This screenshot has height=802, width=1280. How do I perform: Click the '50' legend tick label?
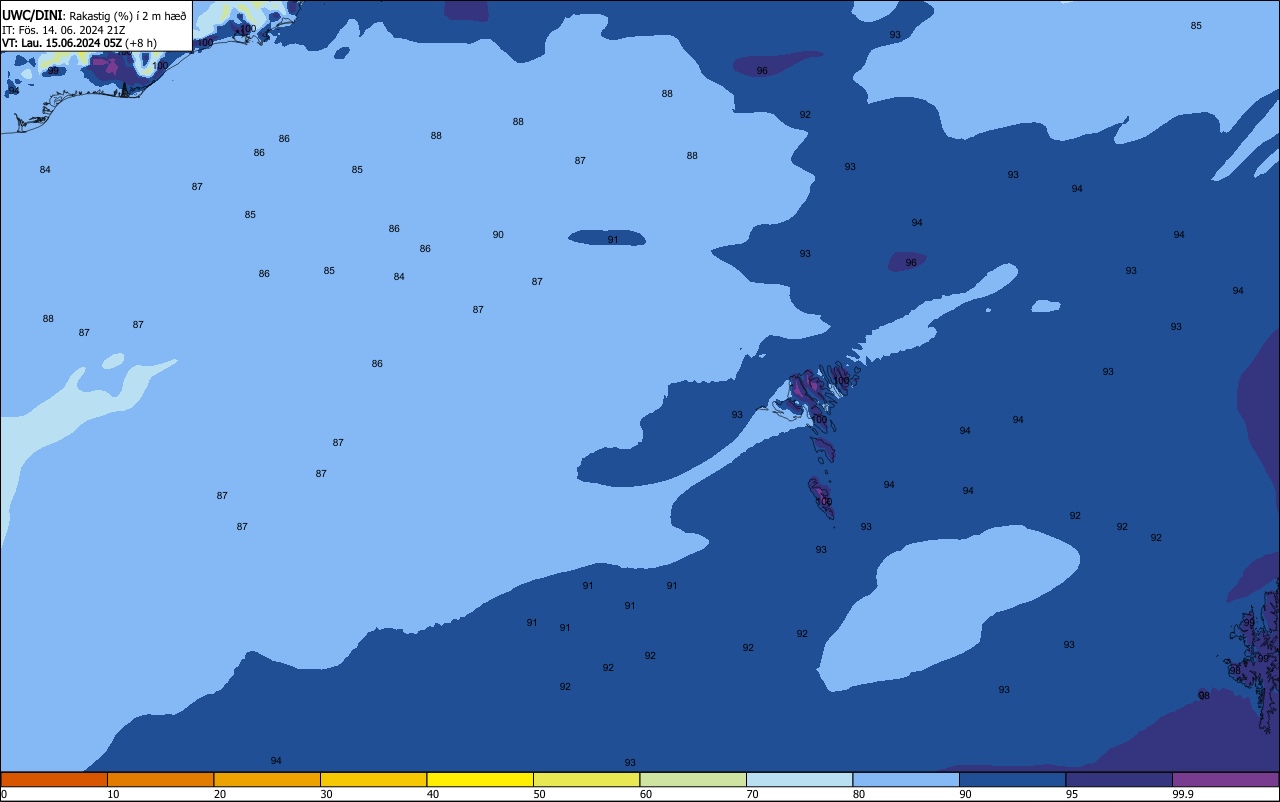point(540,794)
